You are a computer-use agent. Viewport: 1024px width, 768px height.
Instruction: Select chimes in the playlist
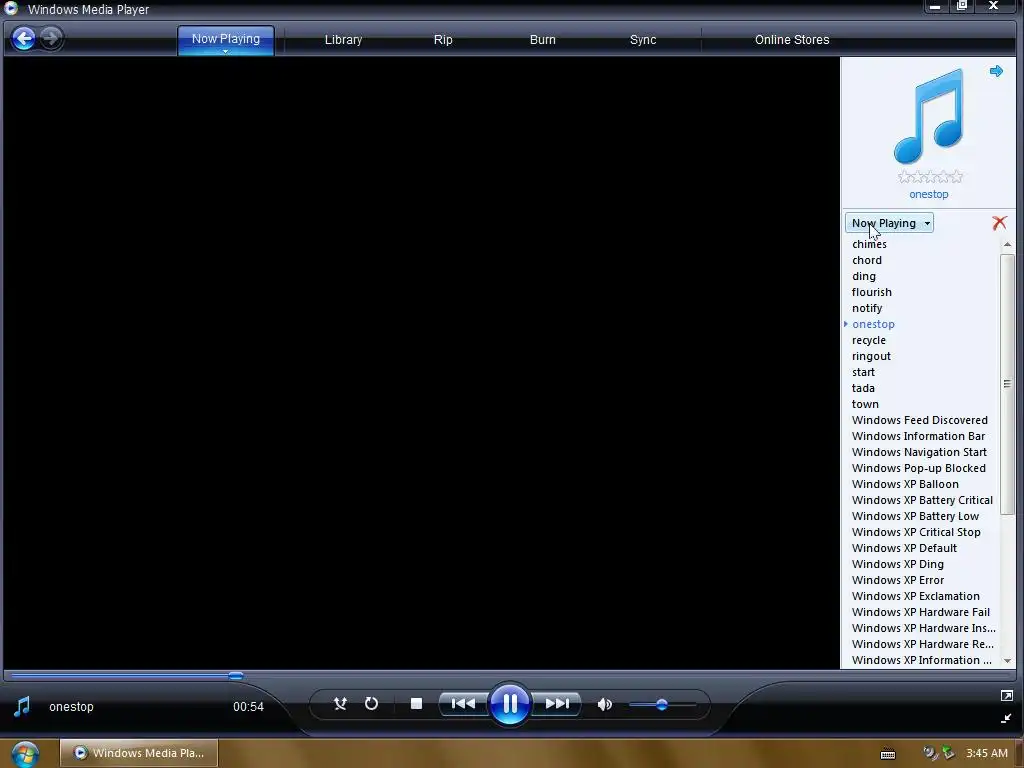[x=869, y=244]
